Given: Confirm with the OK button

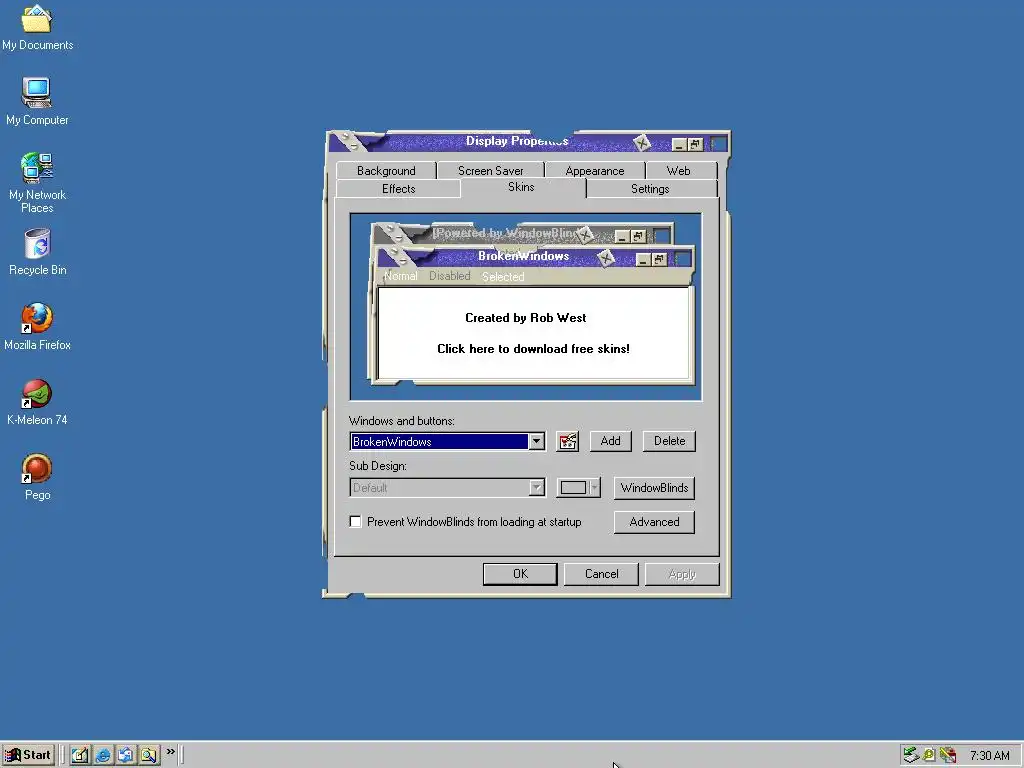Looking at the screenshot, I should [520, 574].
